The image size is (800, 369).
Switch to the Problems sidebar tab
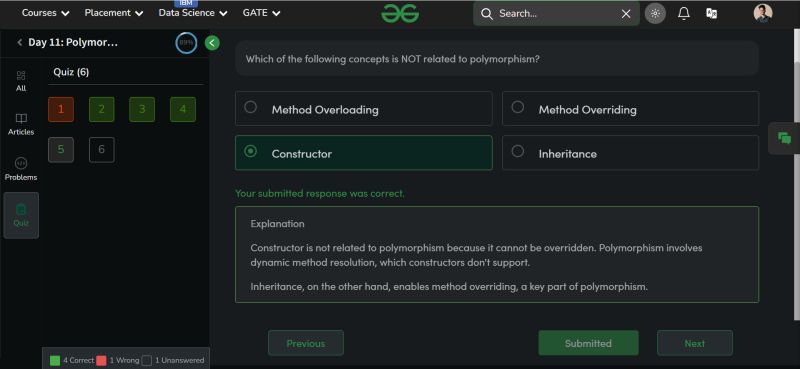point(21,169)
